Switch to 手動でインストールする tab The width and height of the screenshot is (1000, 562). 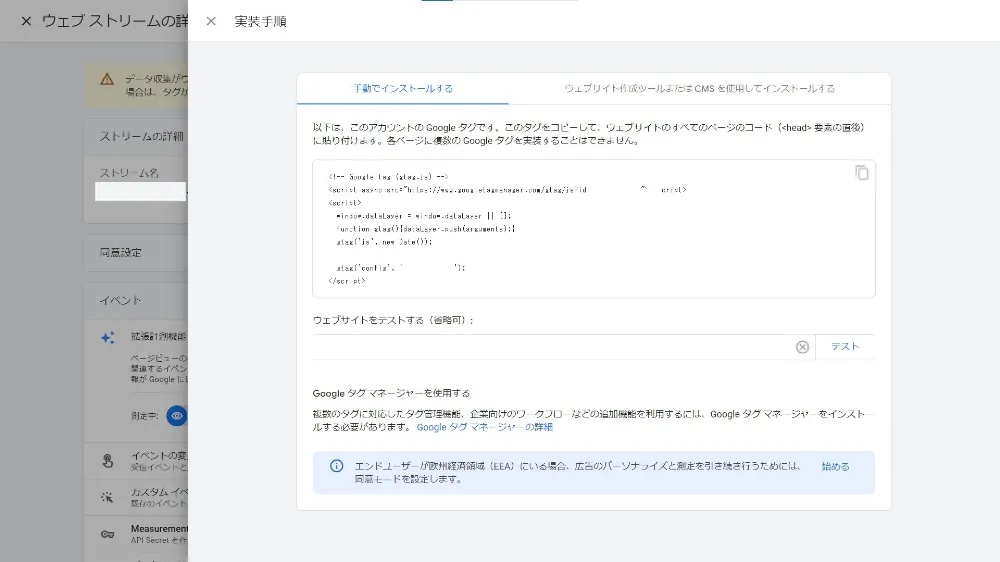point(402,89)
